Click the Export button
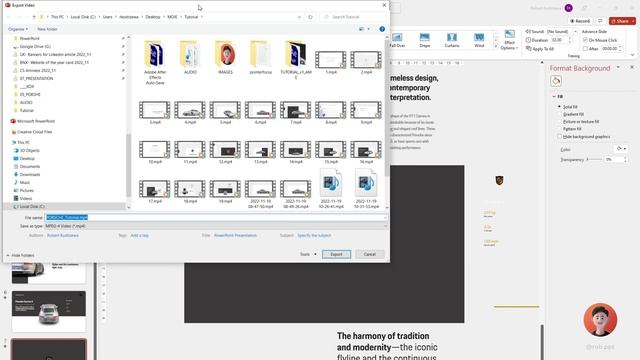This screenshot has width=640, height=360. pyautogui.click(x=336, y=254)
